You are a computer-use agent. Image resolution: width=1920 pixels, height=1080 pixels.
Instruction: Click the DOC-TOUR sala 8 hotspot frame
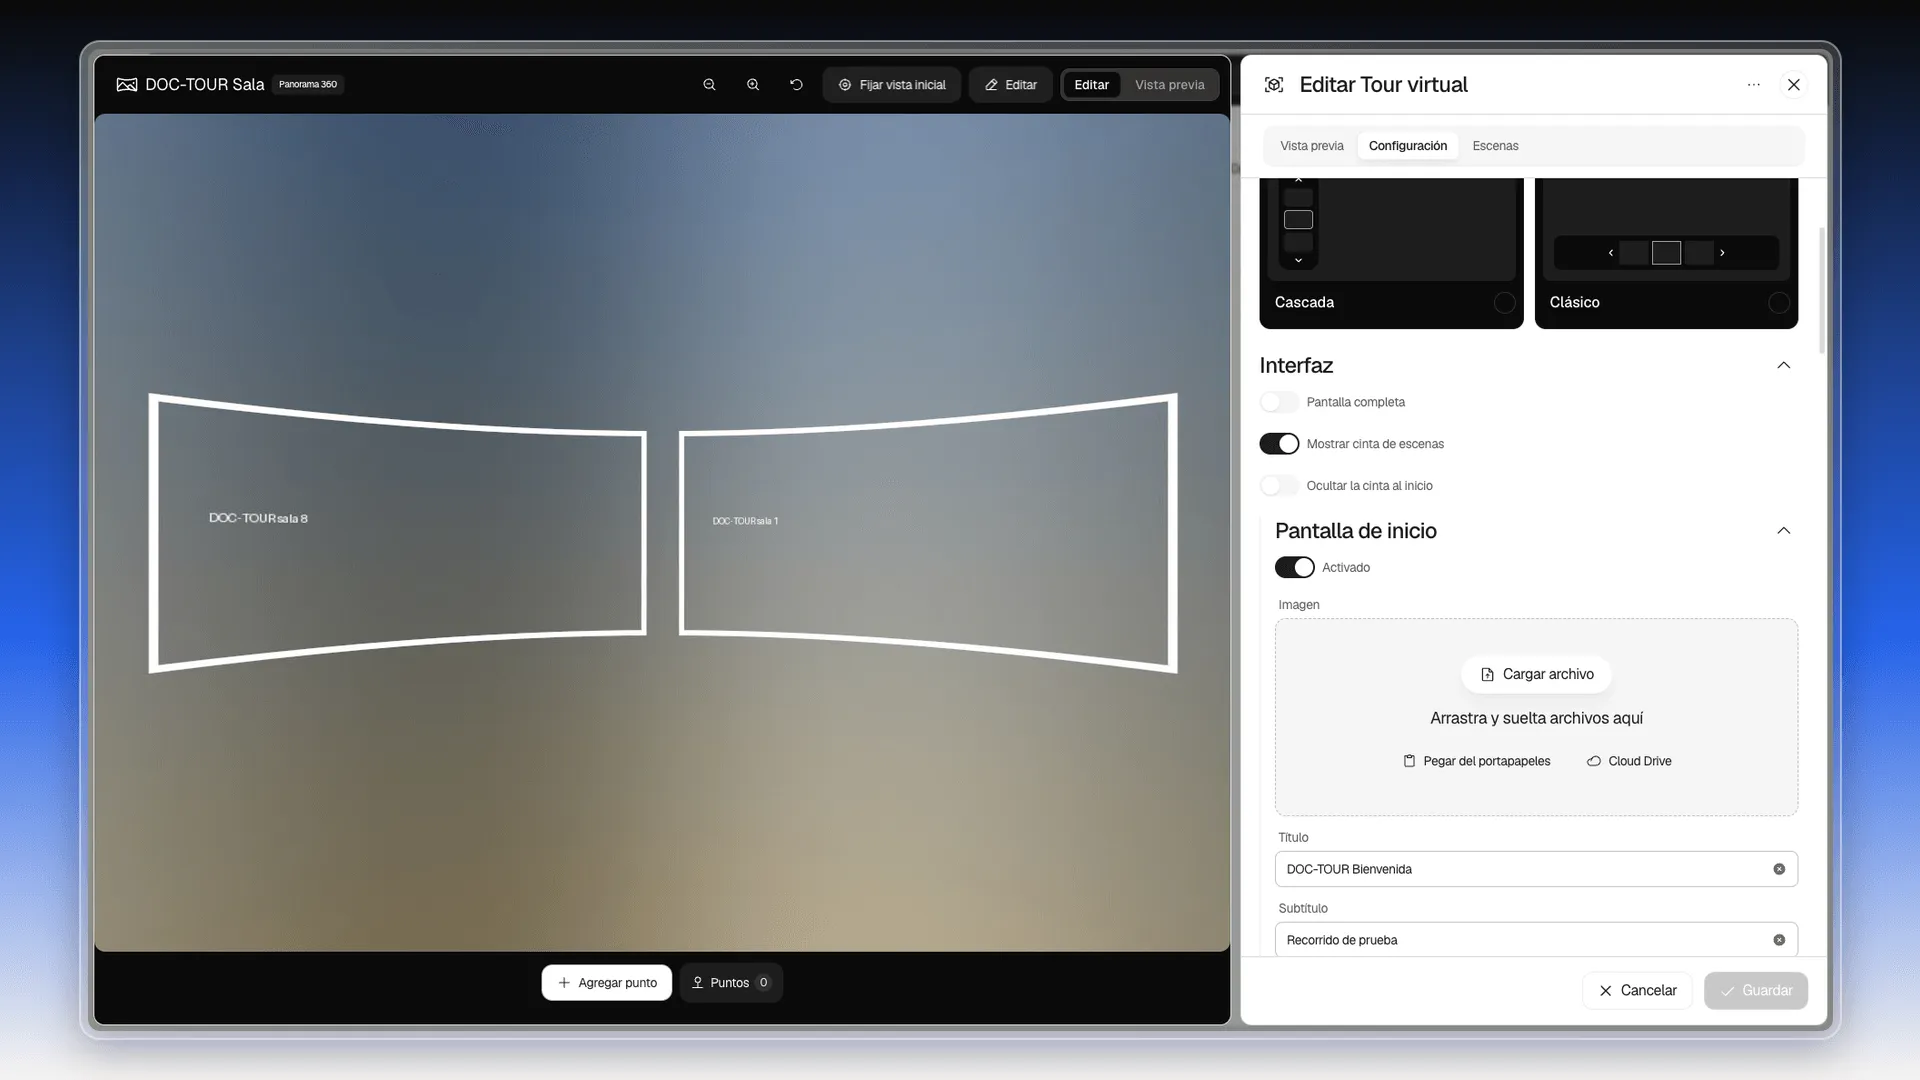coord(397,532)
